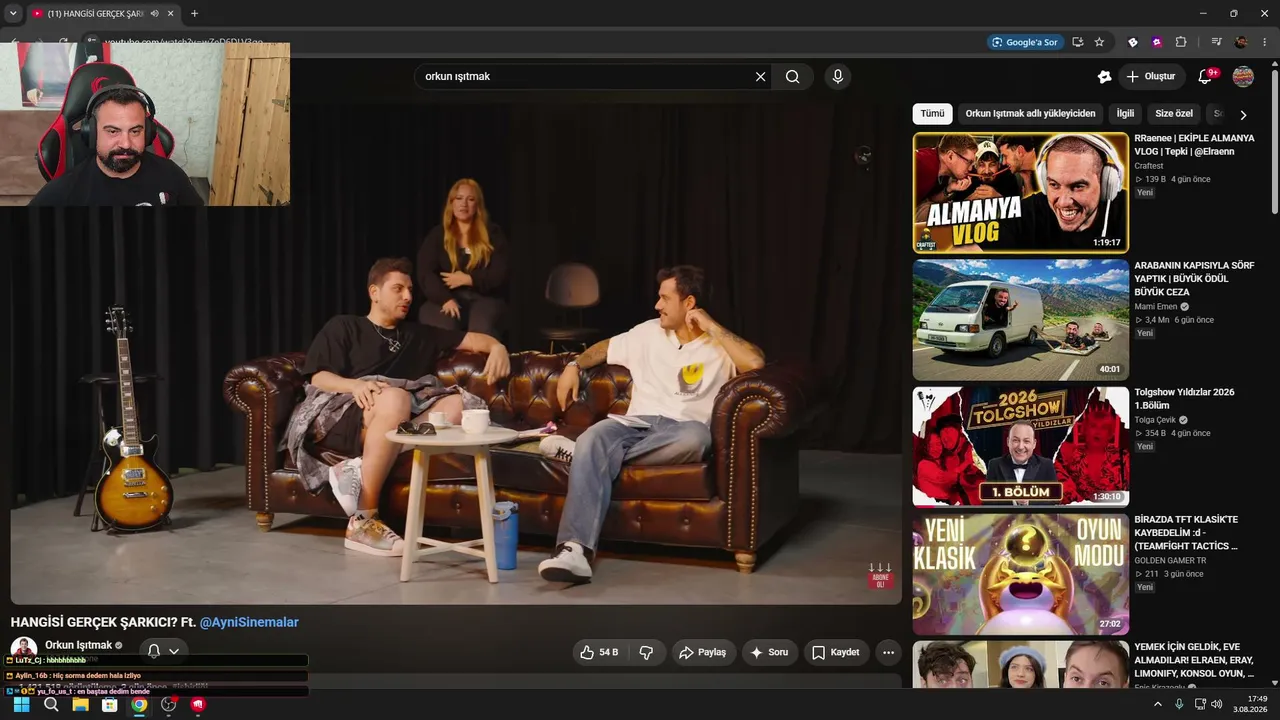Open the Tolgshow Yıldızlar 2026 thumbnail
The height and width of the screenshot is (720, 1280).
[x=1021, y=447]
